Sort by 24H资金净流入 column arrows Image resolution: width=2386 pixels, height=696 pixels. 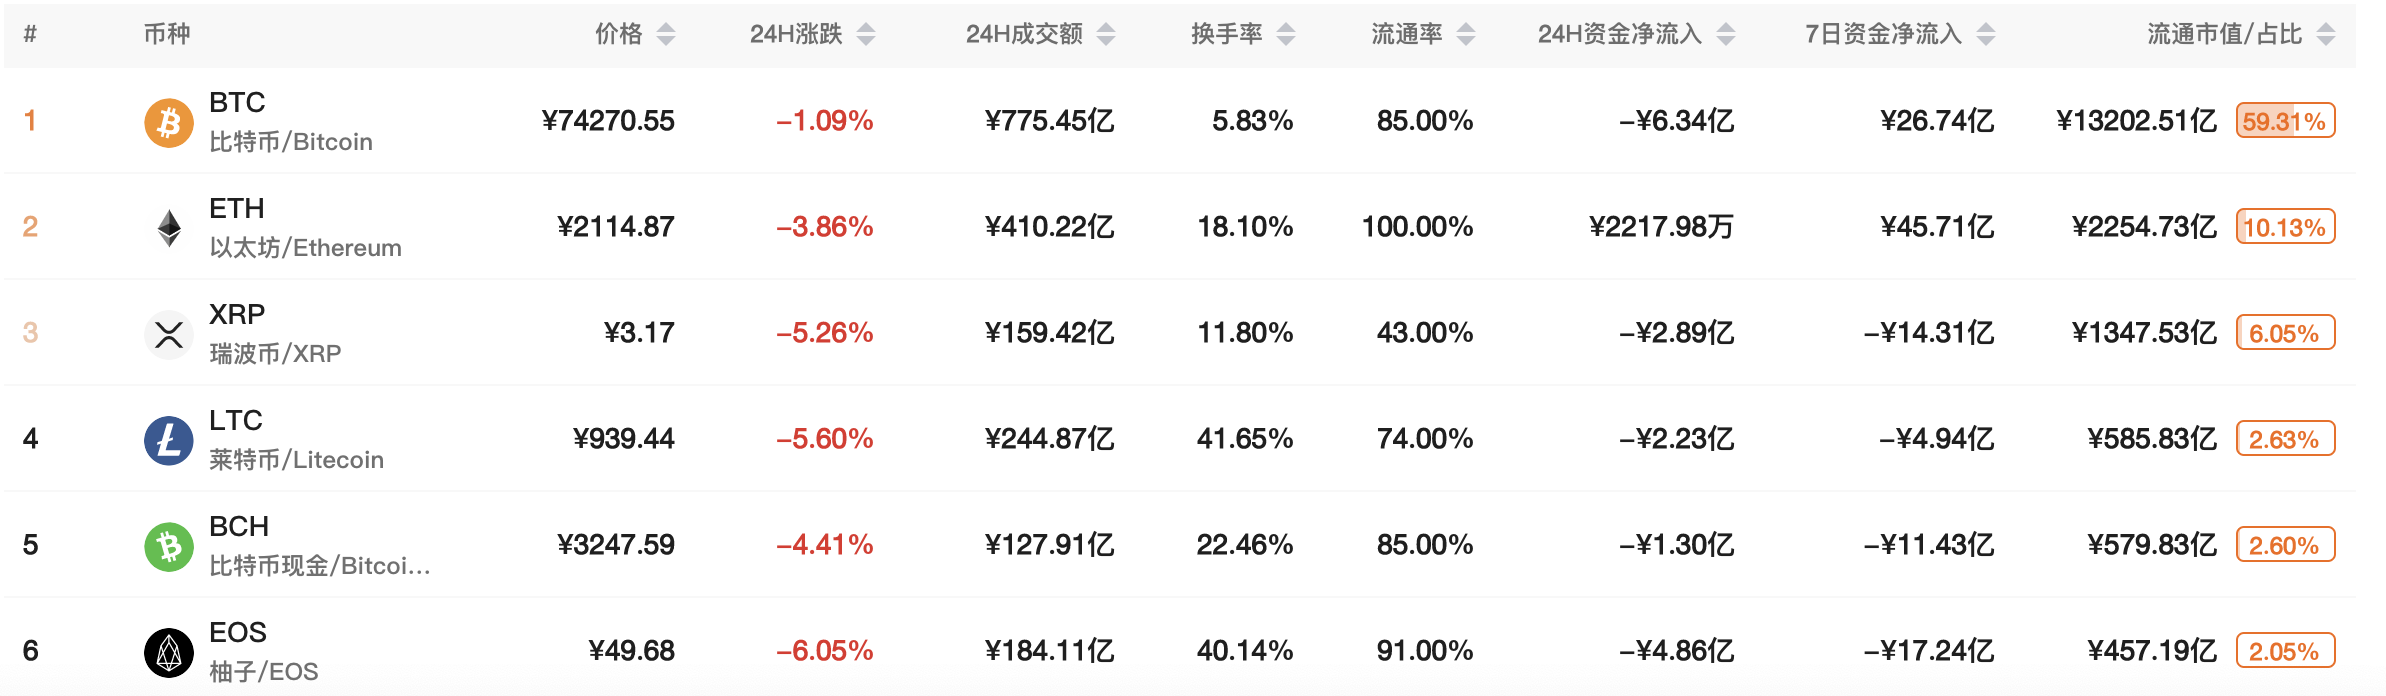(x=1726, y=34)
